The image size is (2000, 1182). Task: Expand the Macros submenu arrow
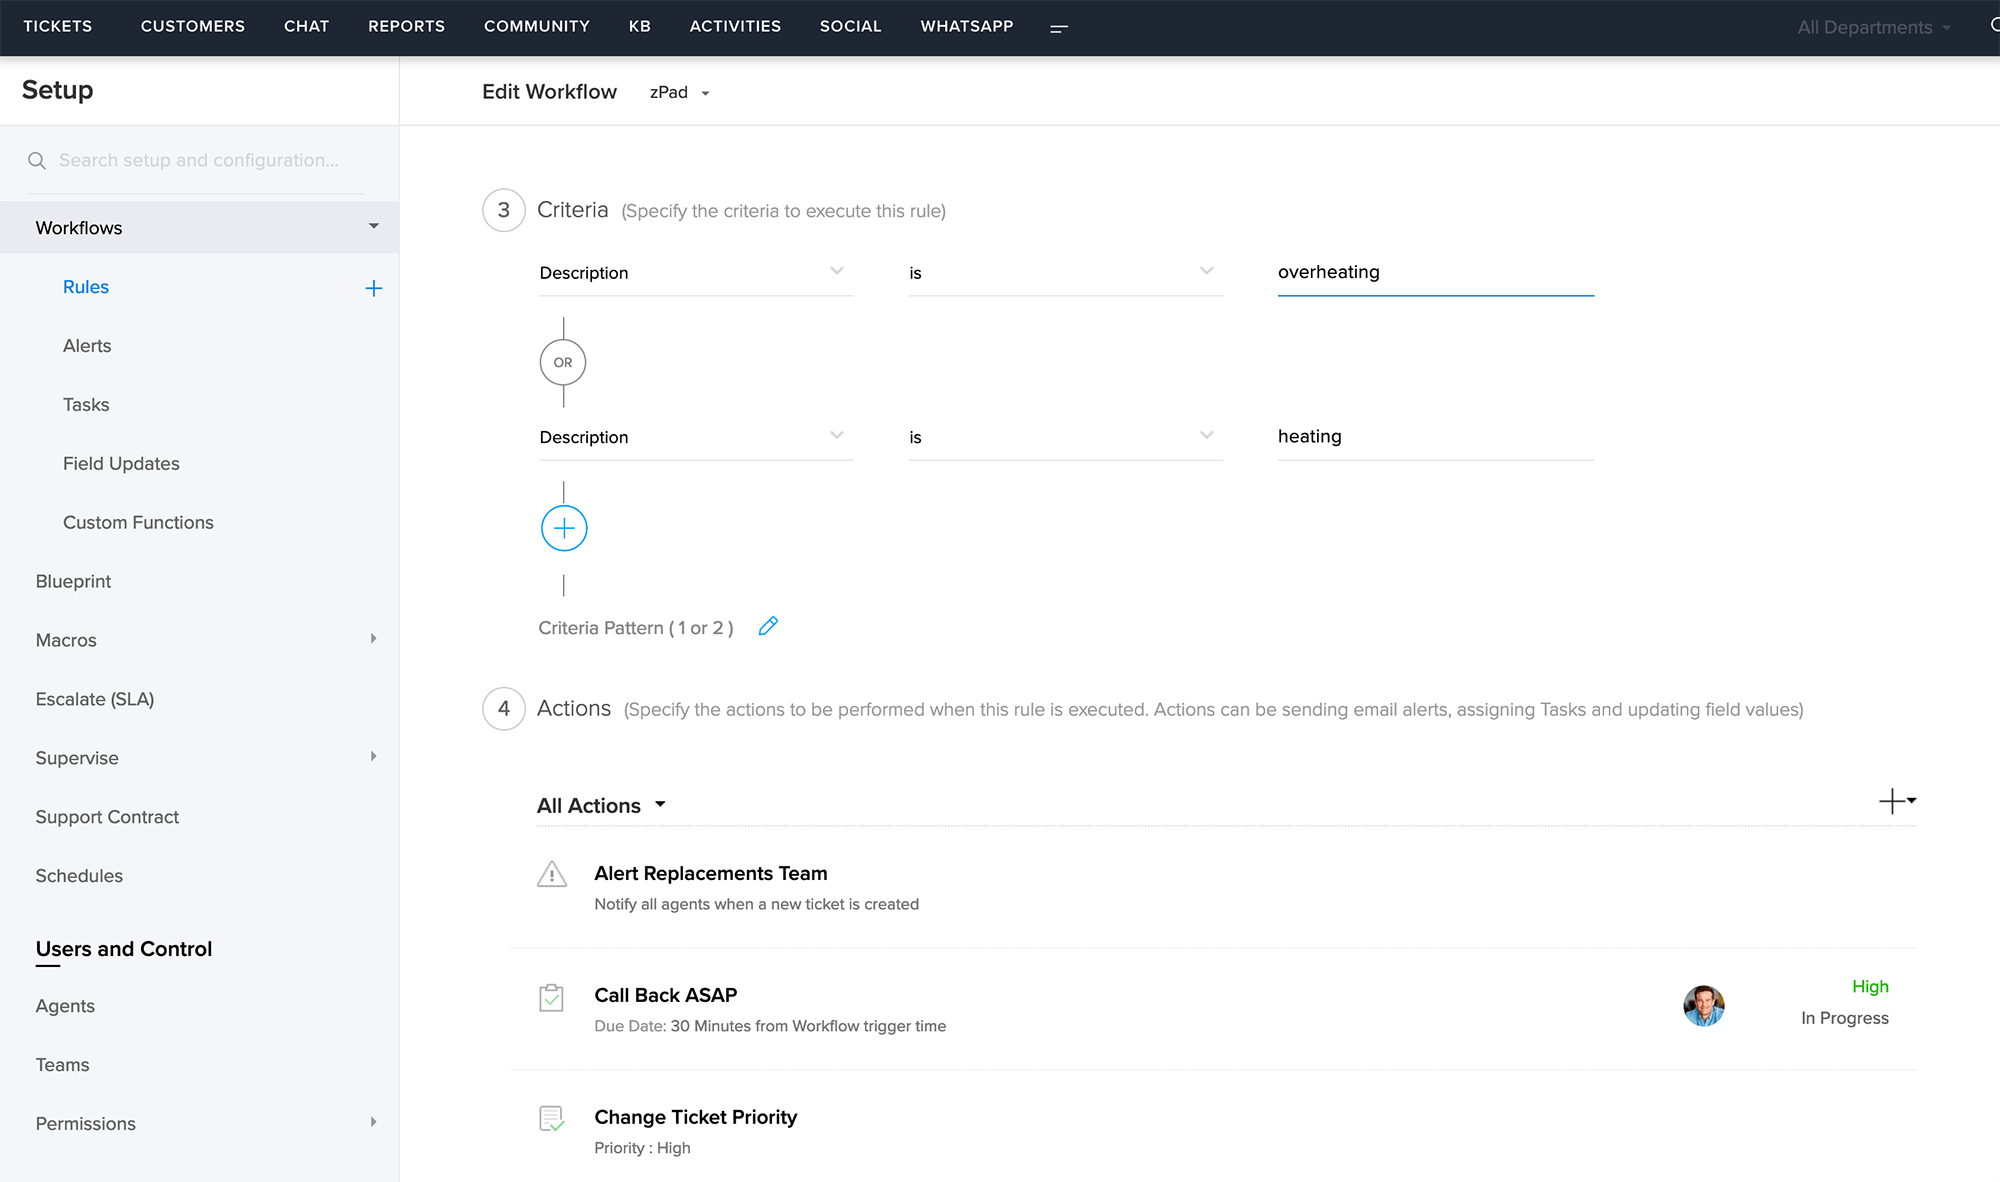[x=373, y=639]
